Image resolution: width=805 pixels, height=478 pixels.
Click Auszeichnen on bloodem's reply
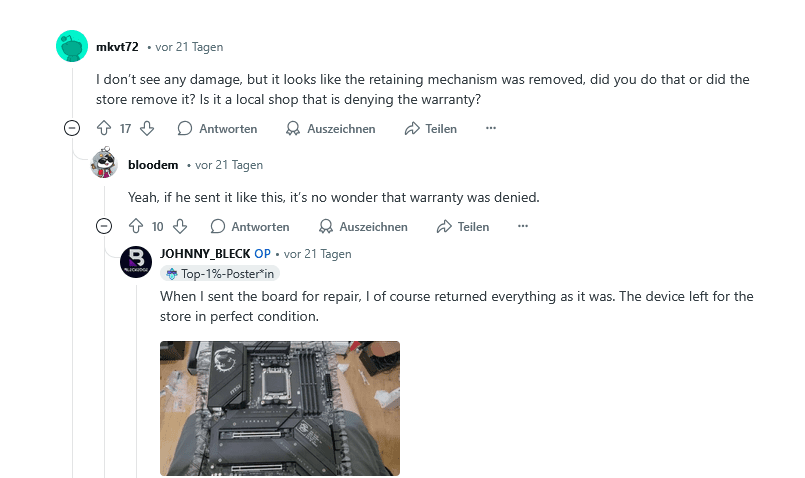362,227
